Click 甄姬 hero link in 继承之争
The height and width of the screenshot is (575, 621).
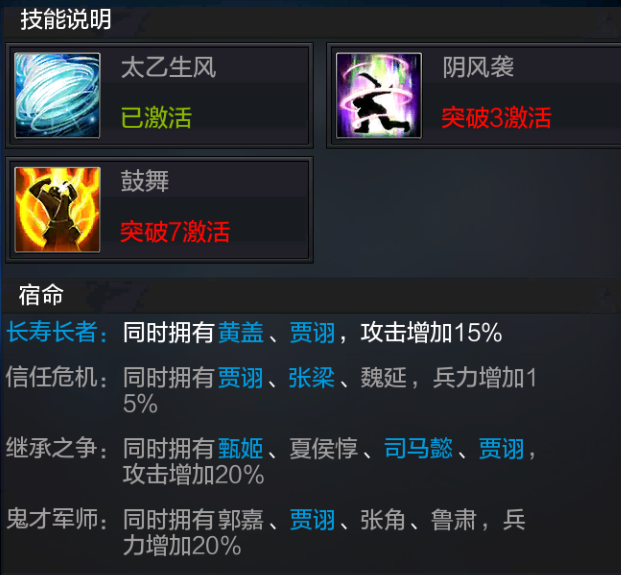pos(241,449)
